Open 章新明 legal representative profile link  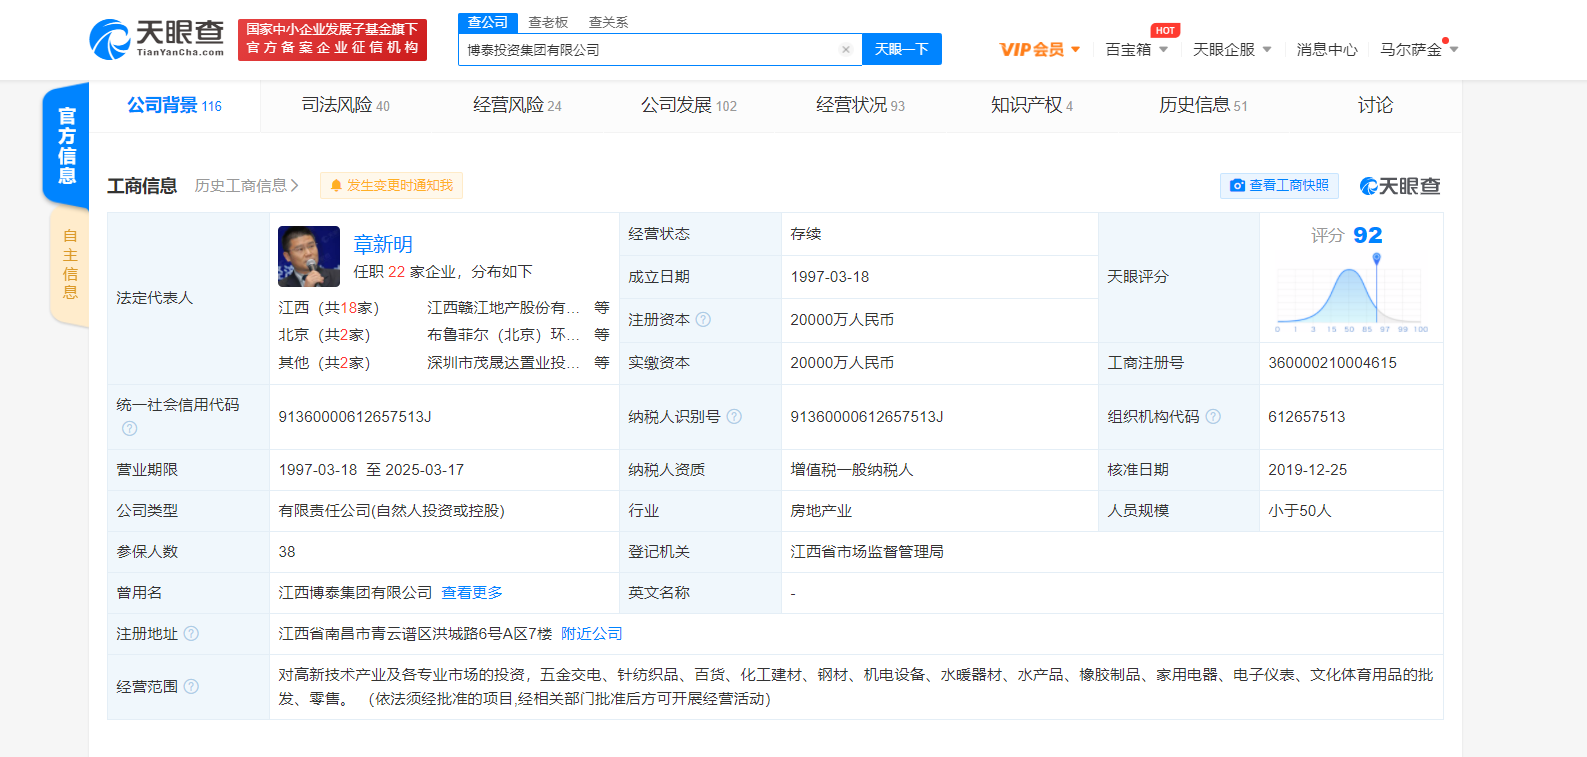point(383,244)
